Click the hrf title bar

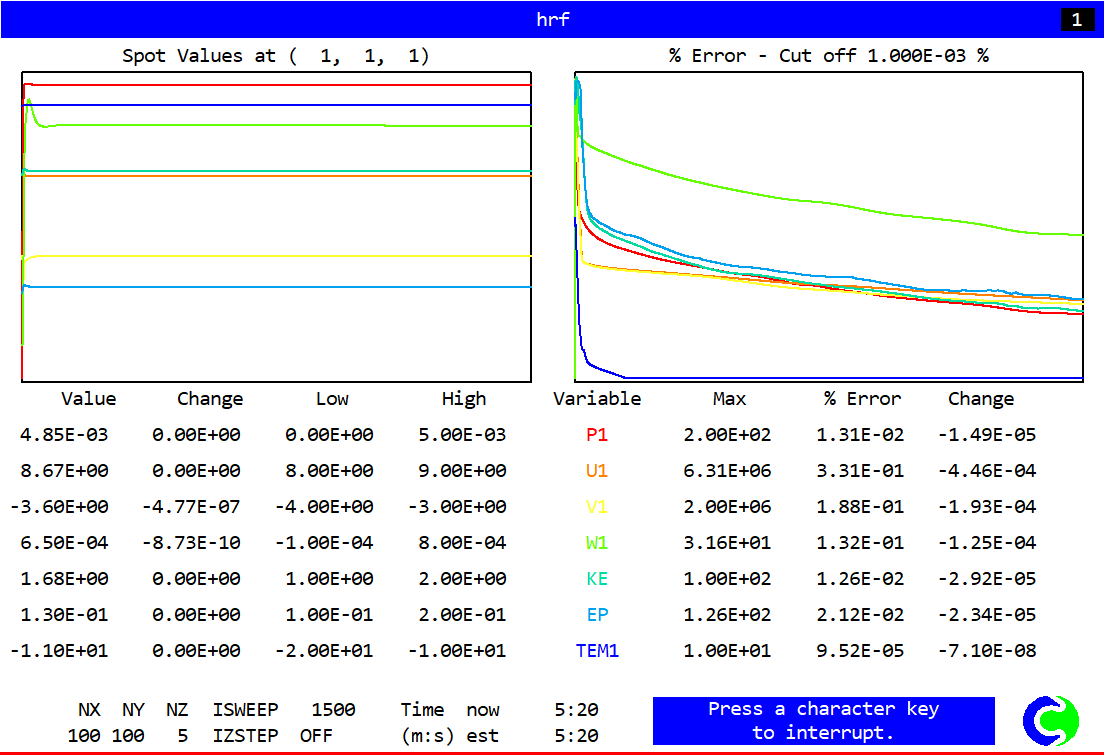552,20
